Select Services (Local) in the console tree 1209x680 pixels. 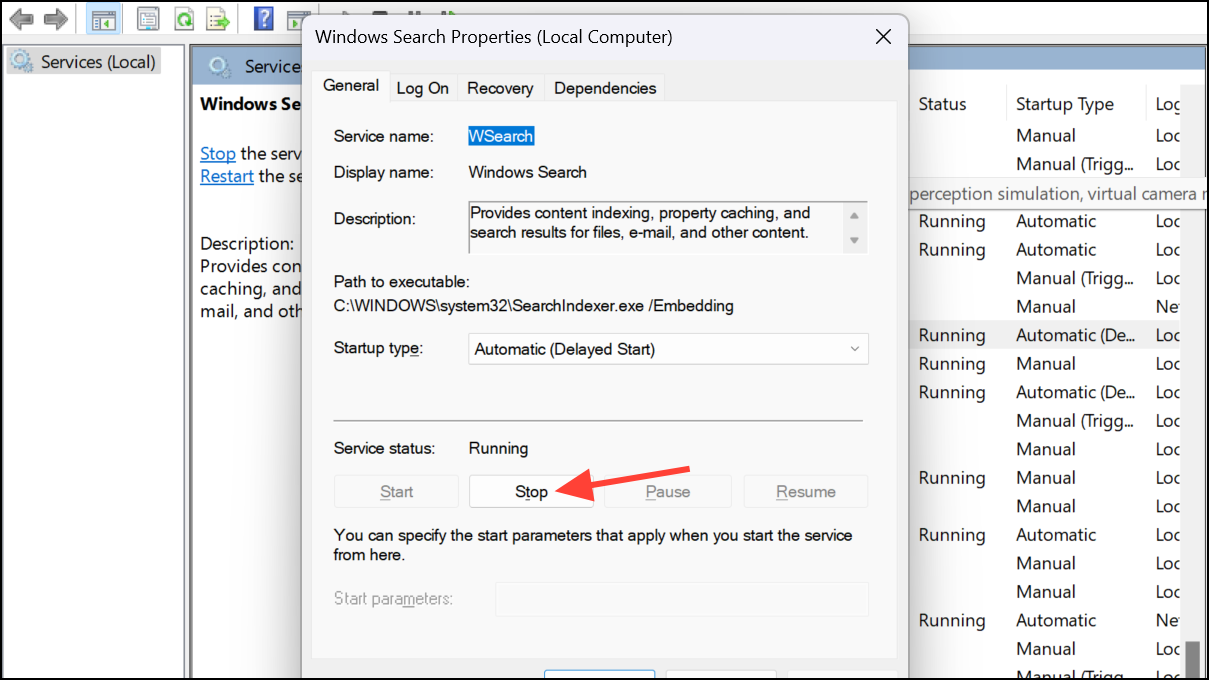point(84,62)
